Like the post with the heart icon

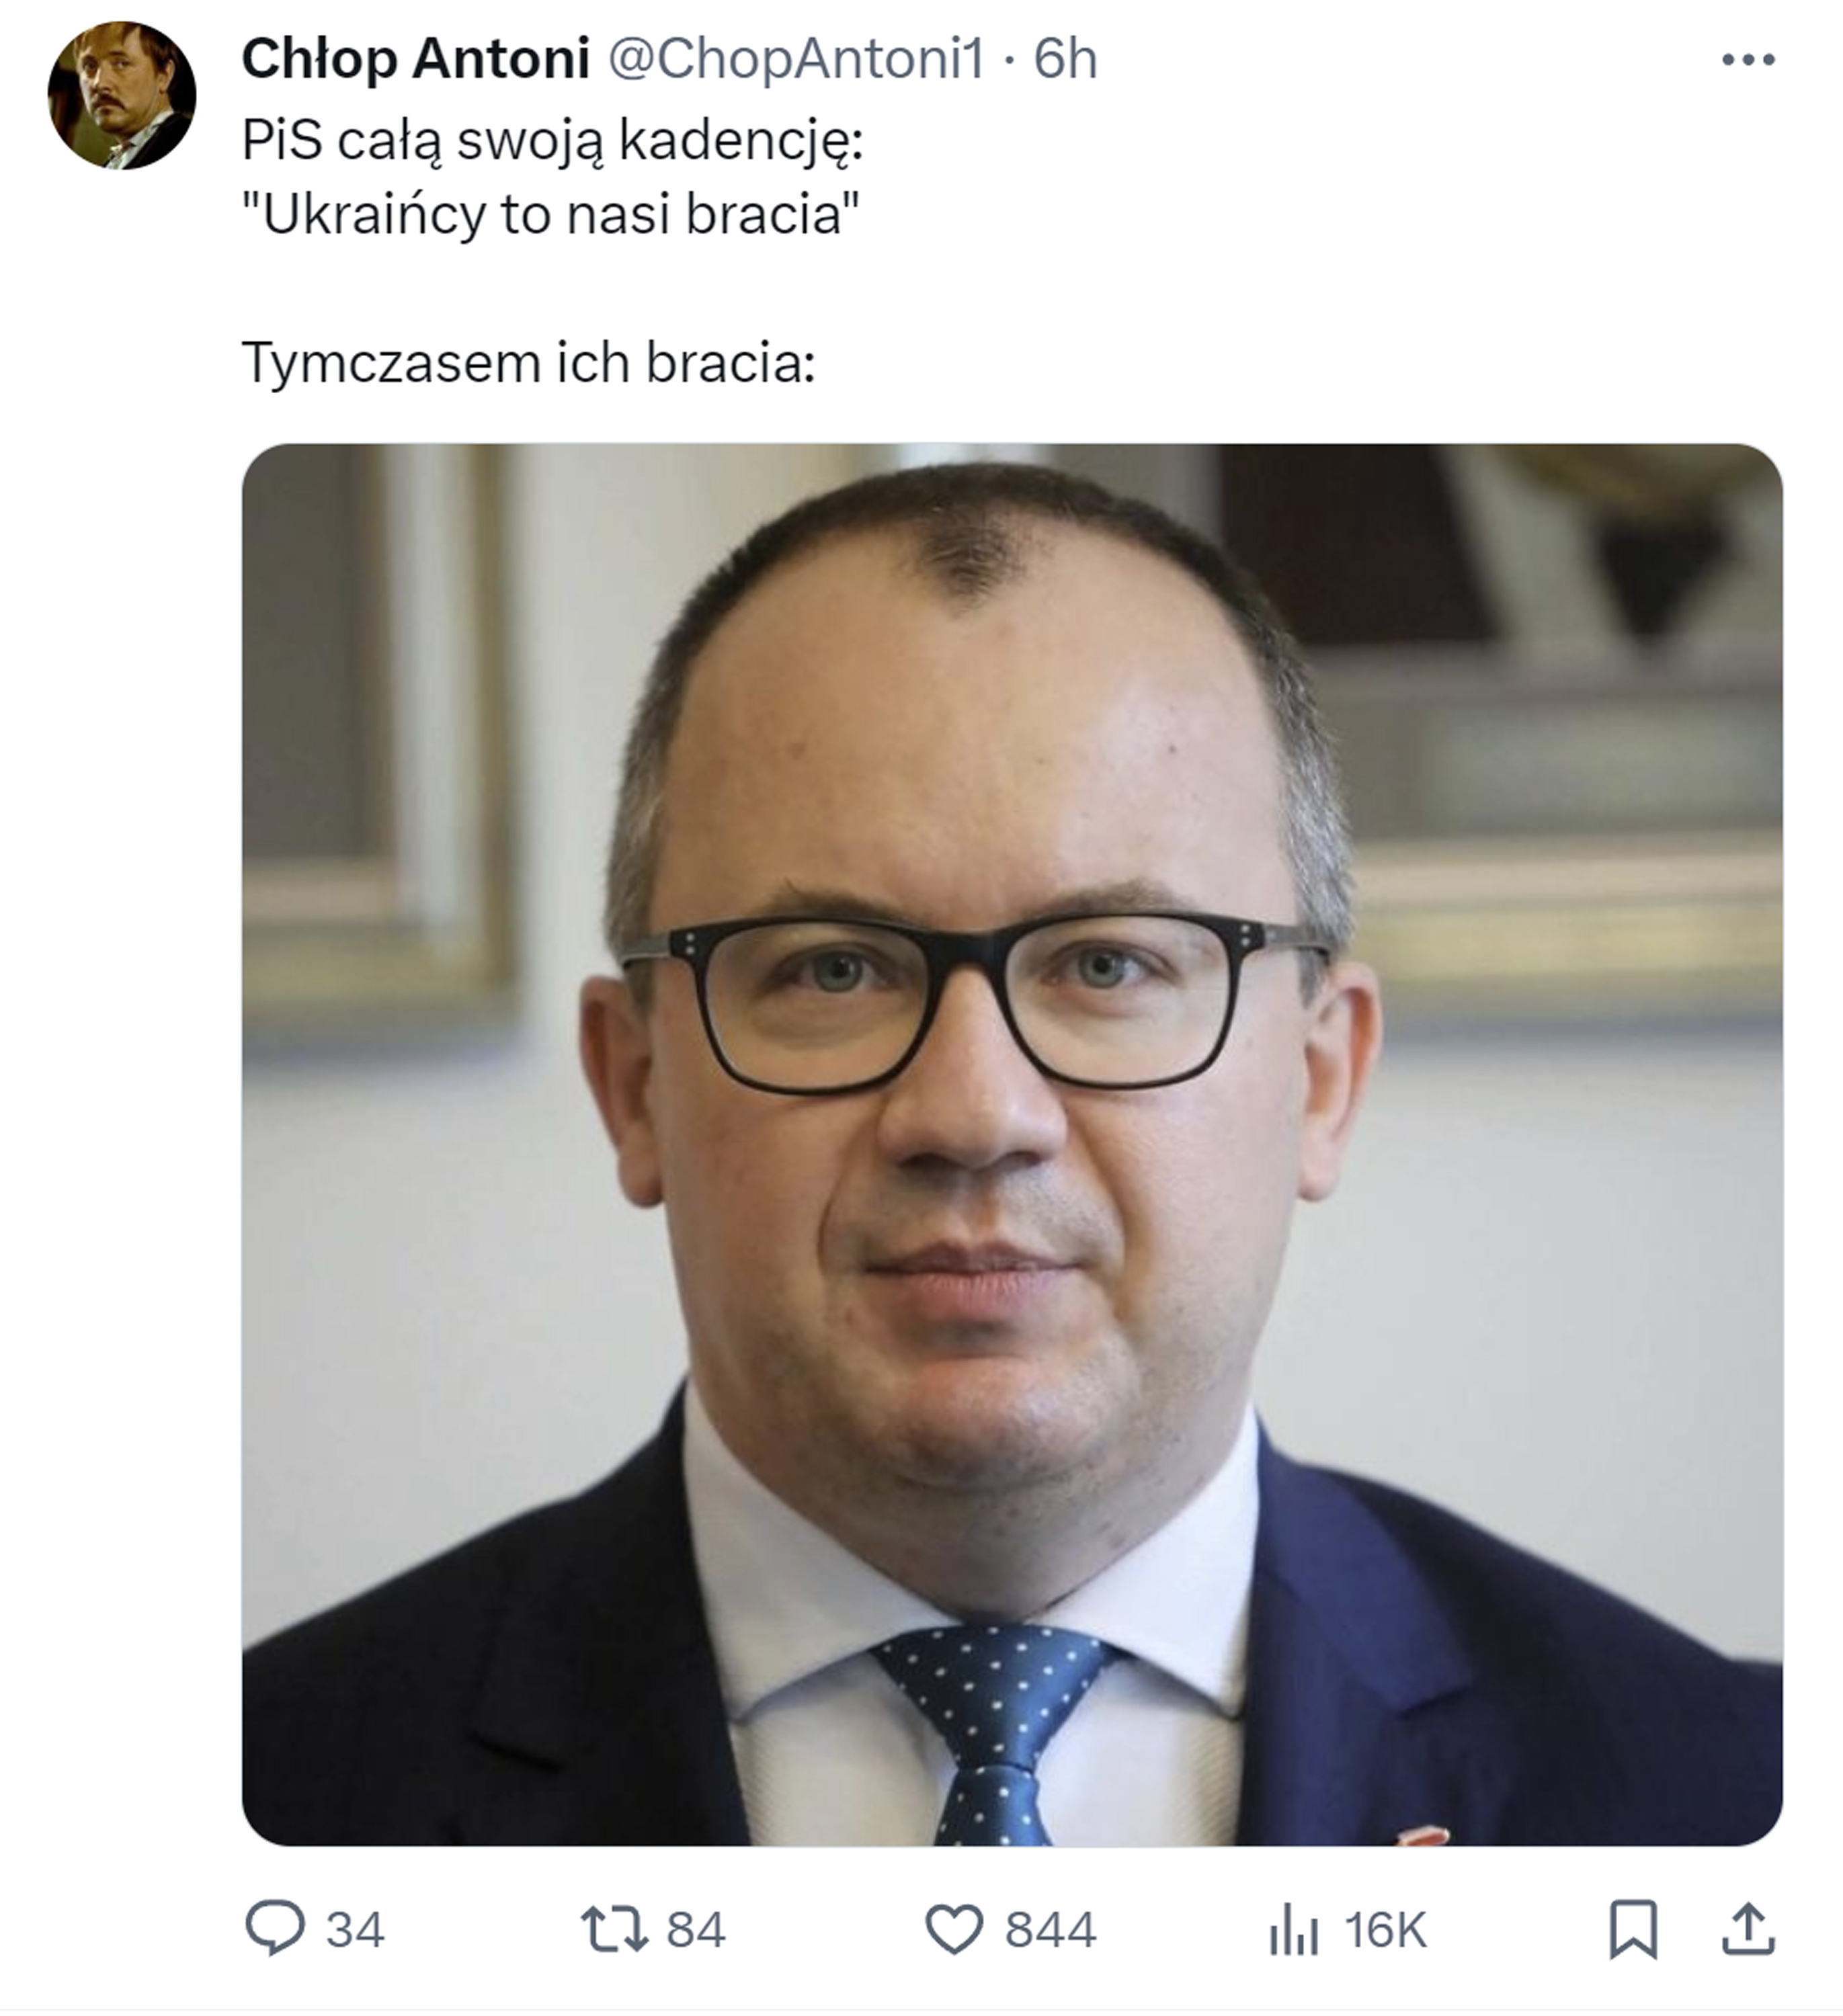tap(955, 1928)
